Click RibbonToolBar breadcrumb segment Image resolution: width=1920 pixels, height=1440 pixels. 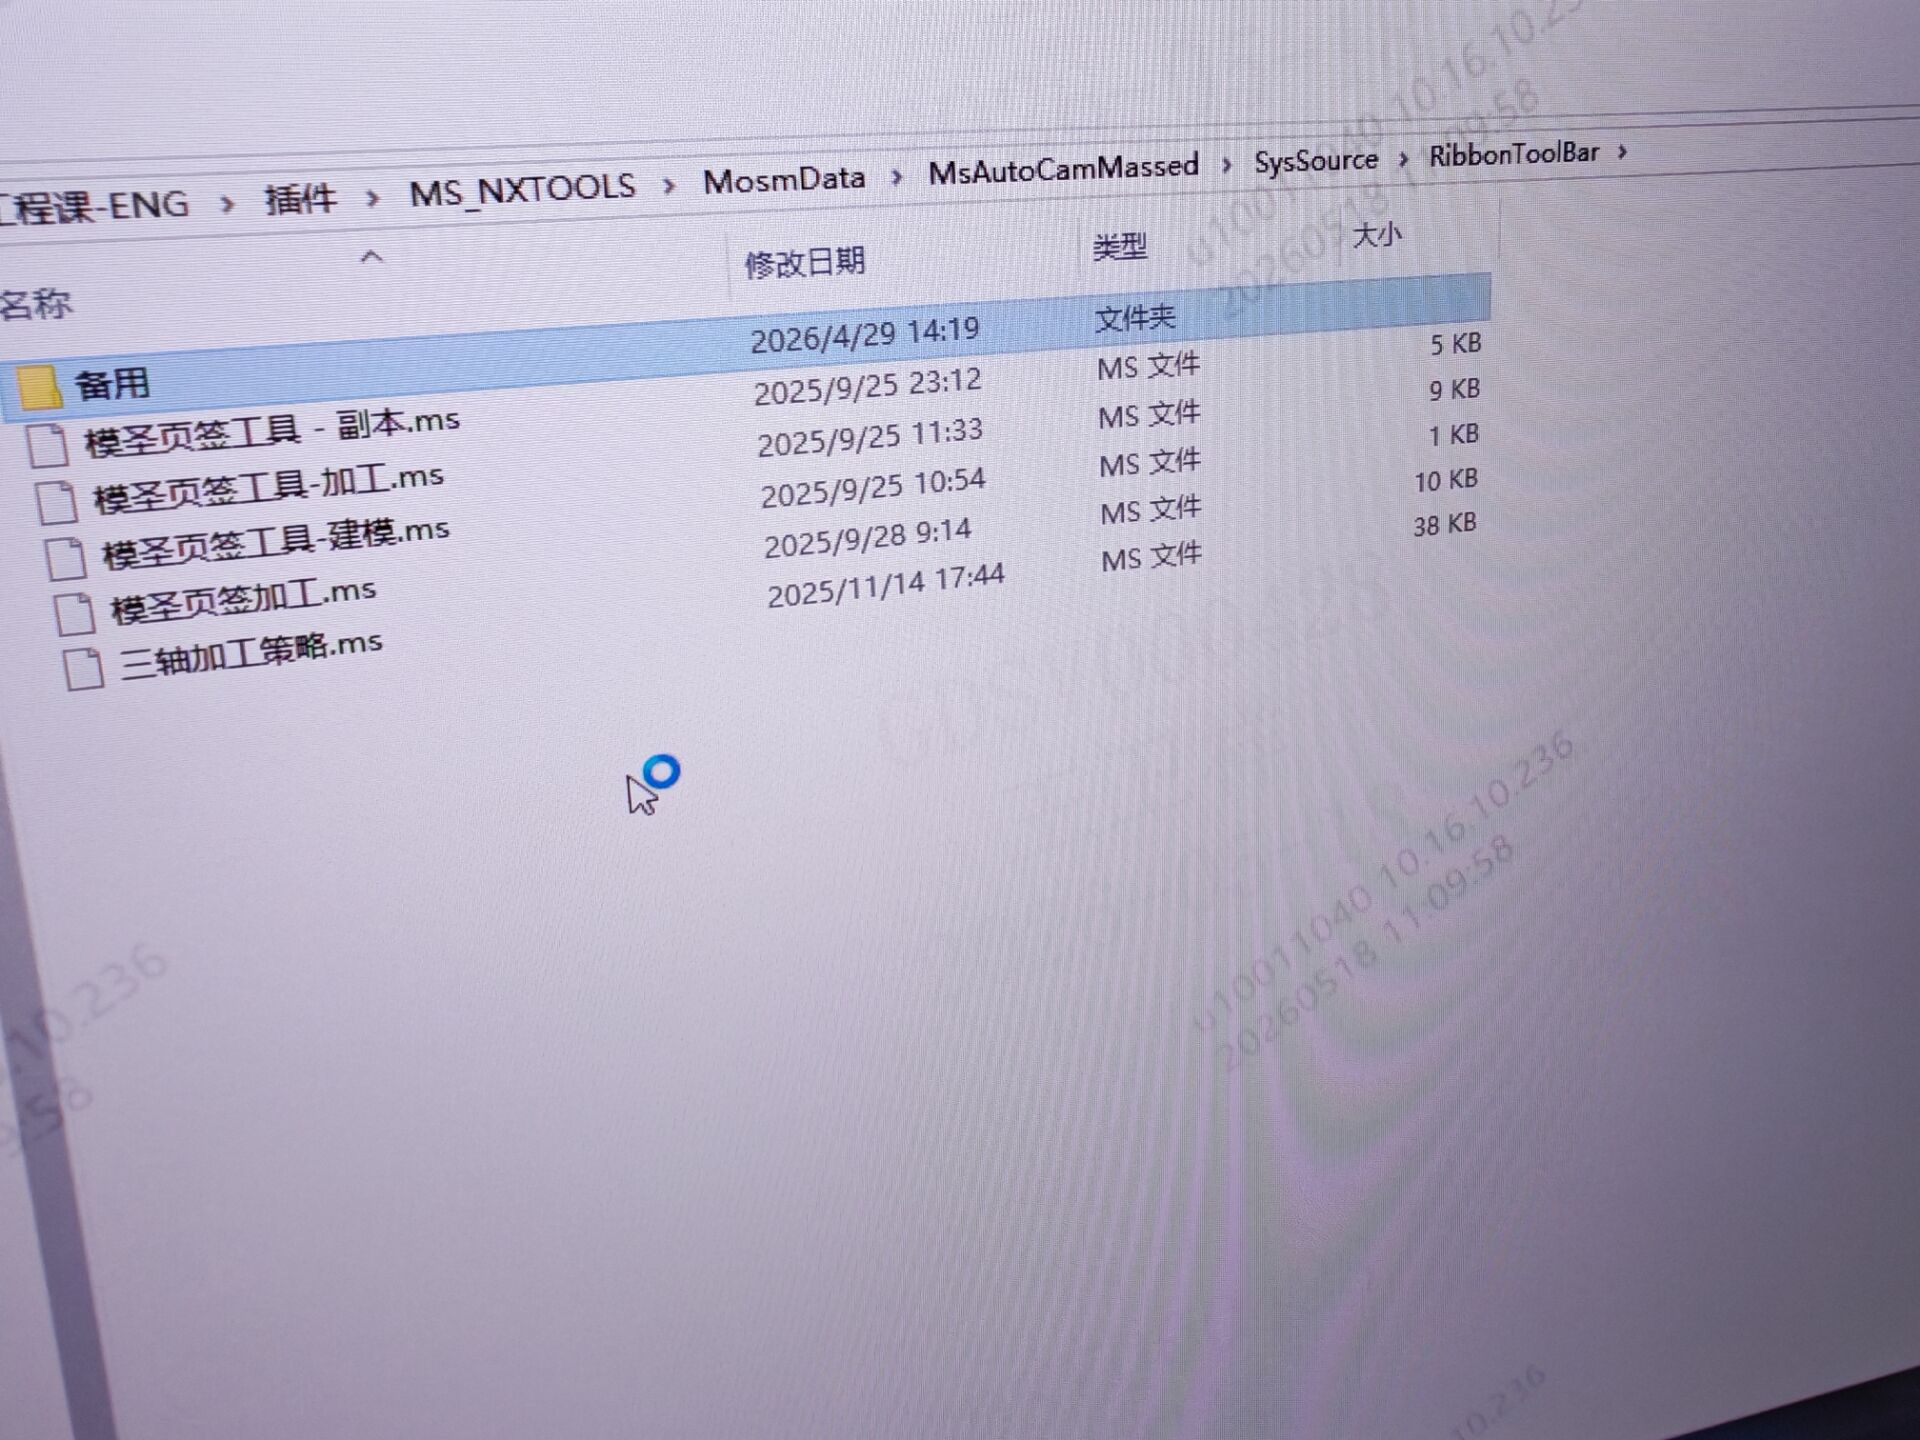pos(1514,154)
